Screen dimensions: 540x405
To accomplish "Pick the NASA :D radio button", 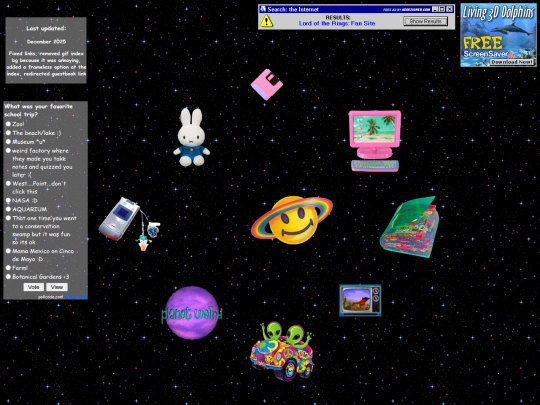I will (8, 200).
